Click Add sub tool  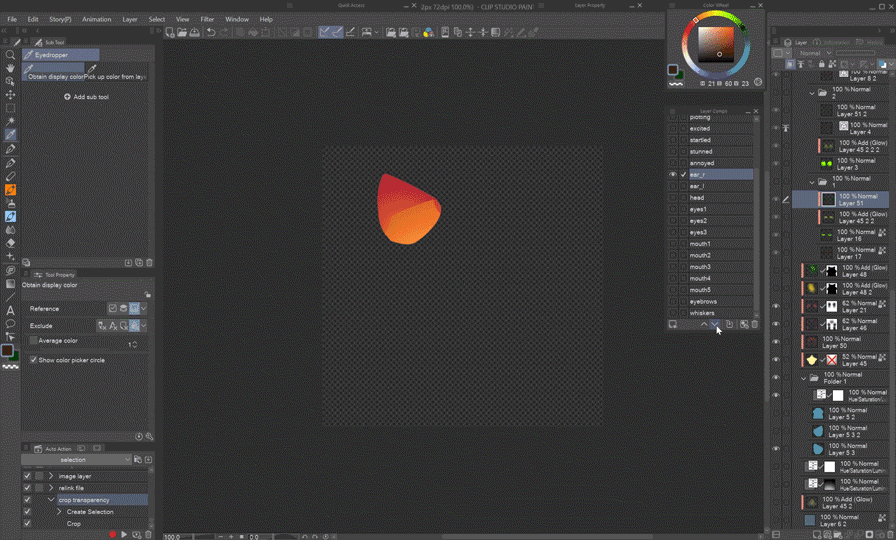(x=86, y=97)
